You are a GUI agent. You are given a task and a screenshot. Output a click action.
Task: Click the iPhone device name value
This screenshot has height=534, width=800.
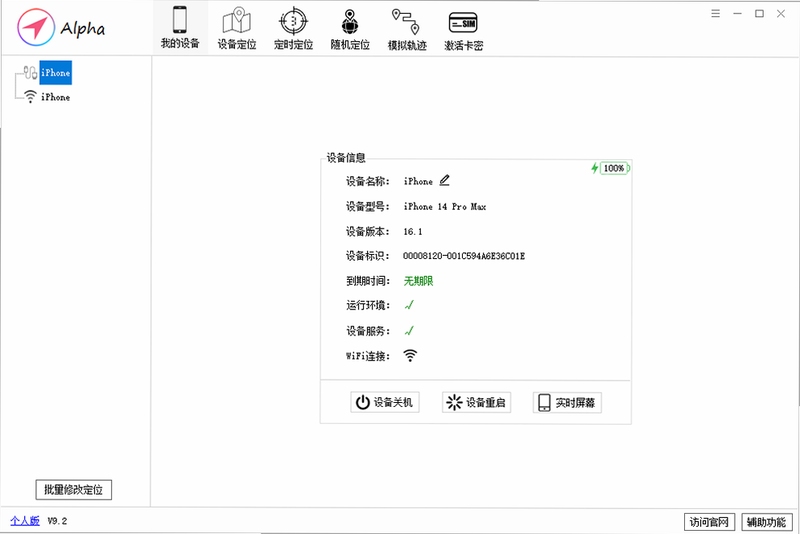(418, 181)
